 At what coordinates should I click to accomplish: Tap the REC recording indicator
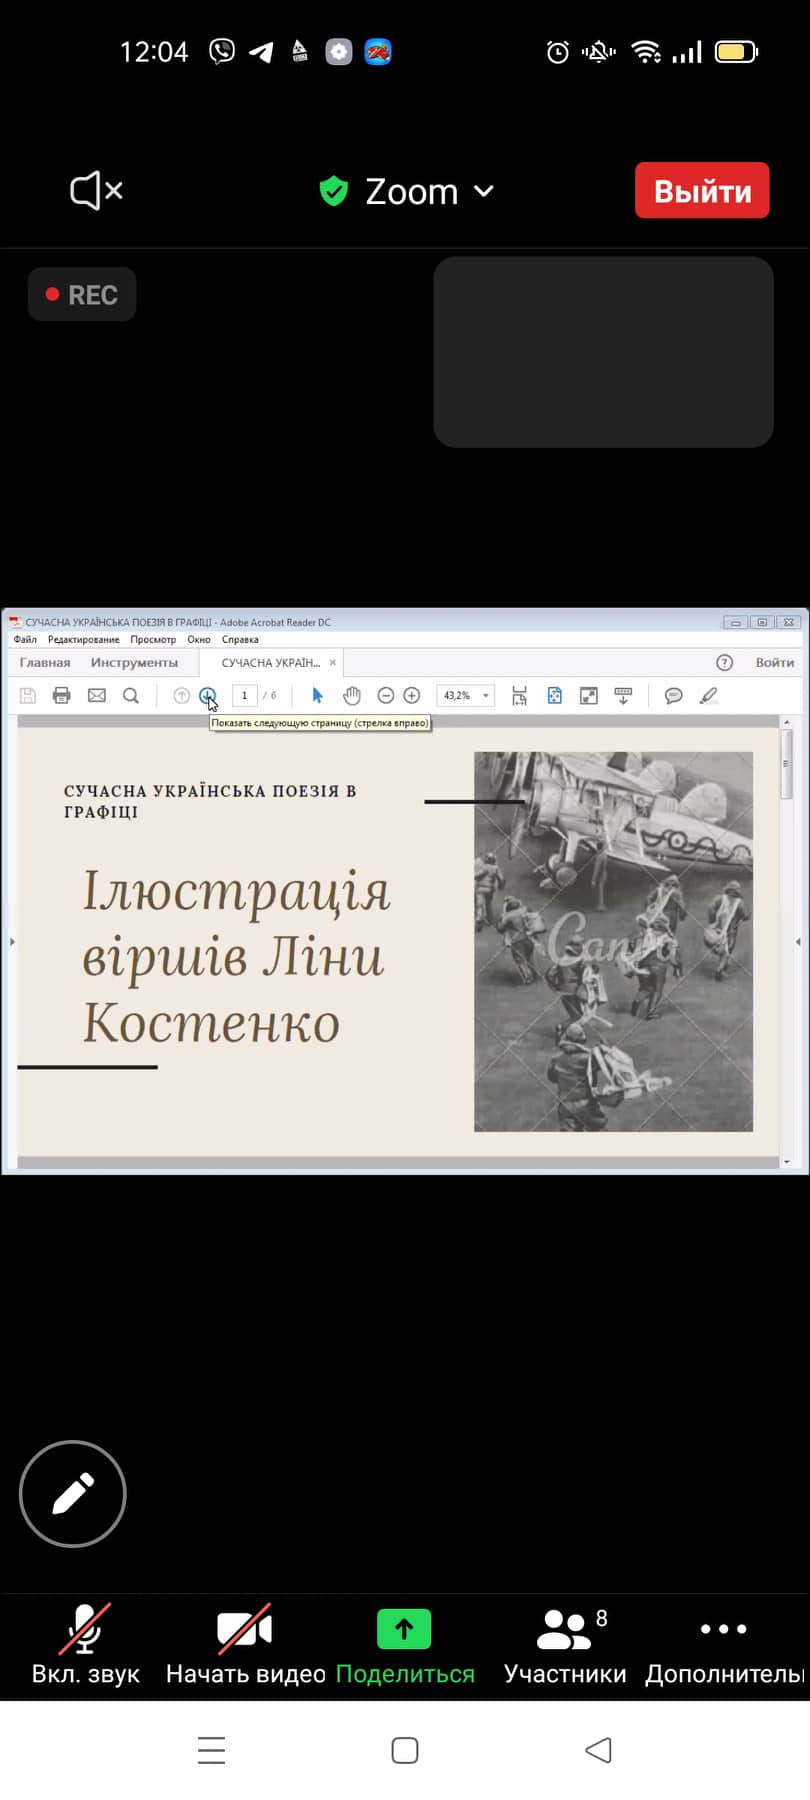coord(82,295)
